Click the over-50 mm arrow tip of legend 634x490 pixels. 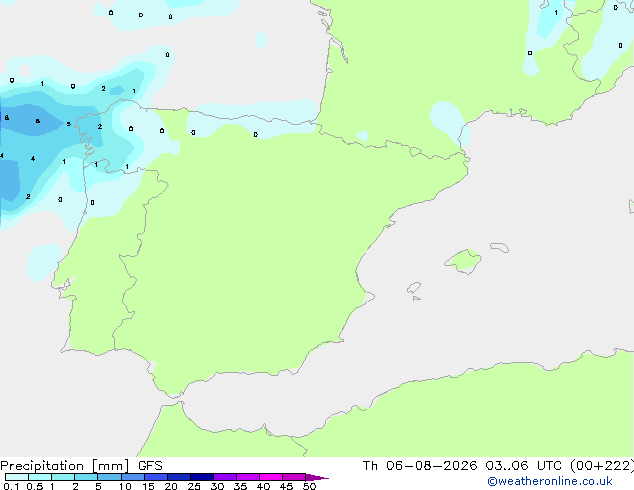click(x=317, y=477)
